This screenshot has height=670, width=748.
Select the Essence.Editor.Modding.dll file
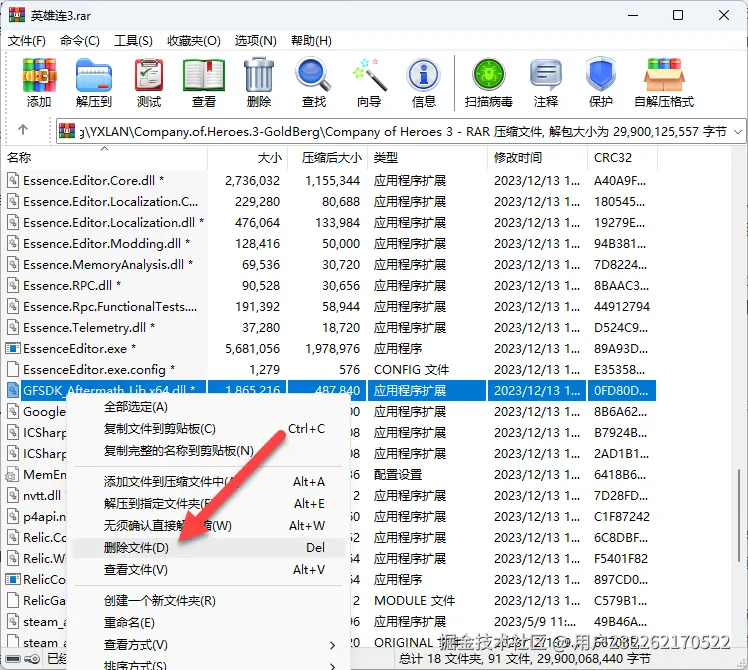coord(106,243)
